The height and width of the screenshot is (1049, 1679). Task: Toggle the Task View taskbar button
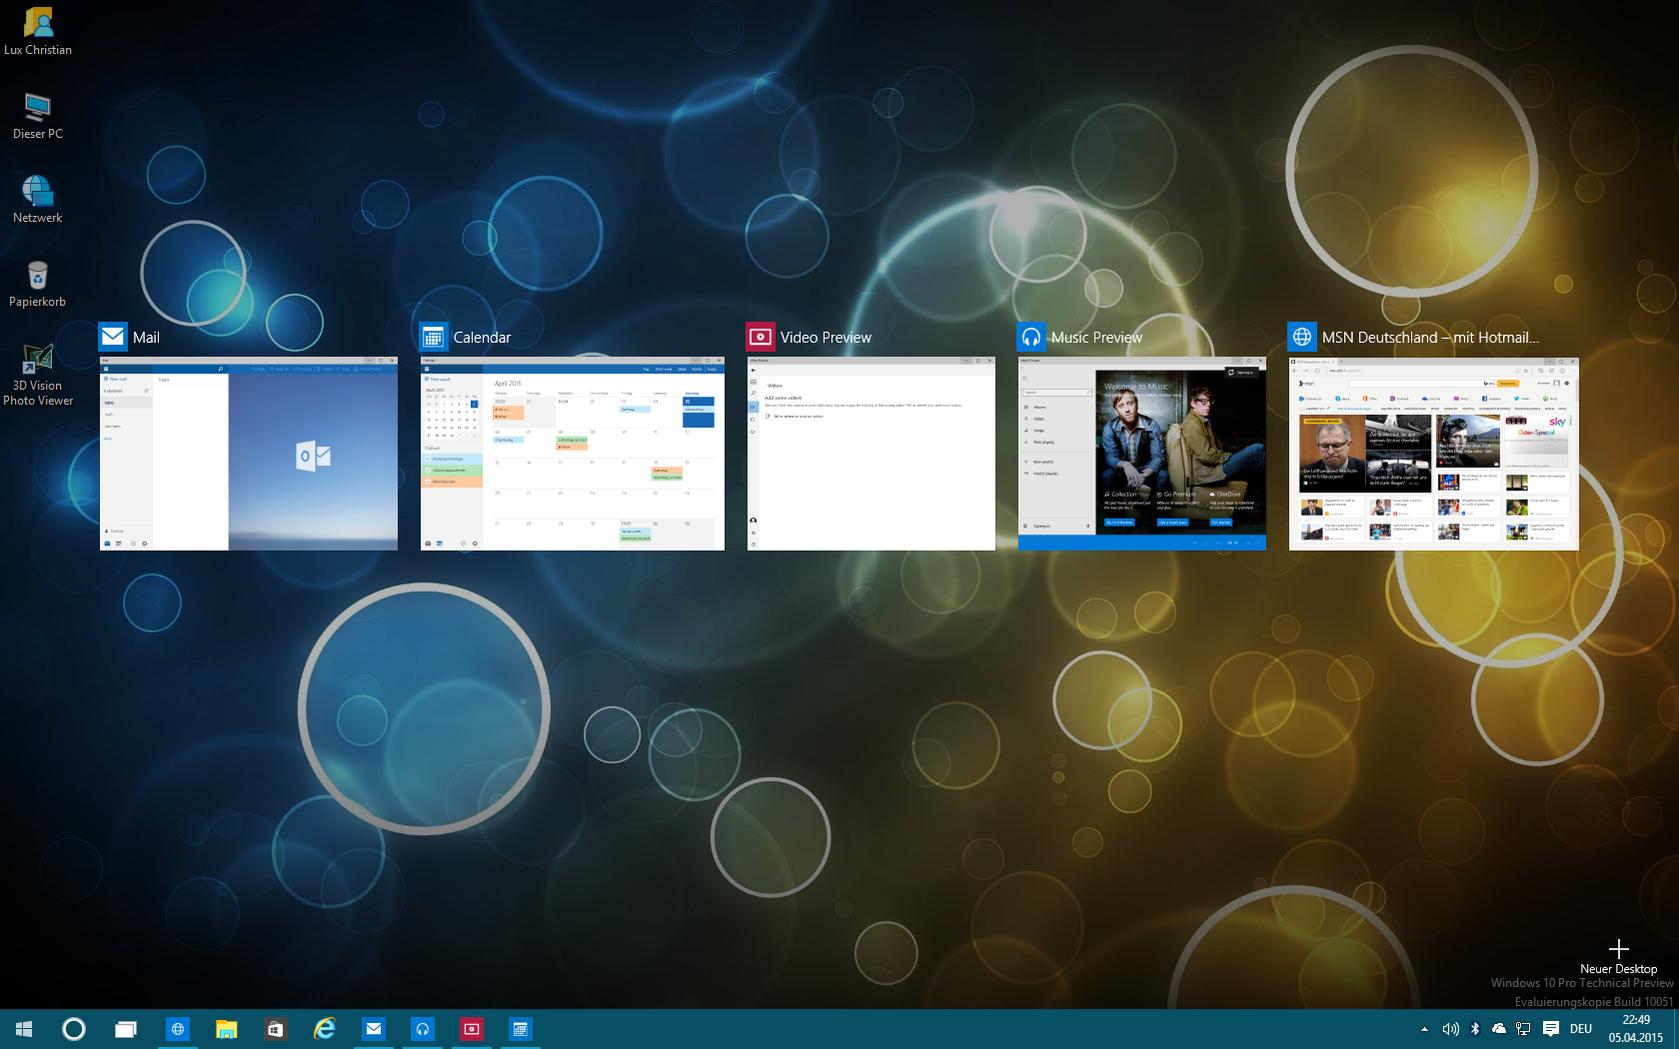pos(125,1029)
